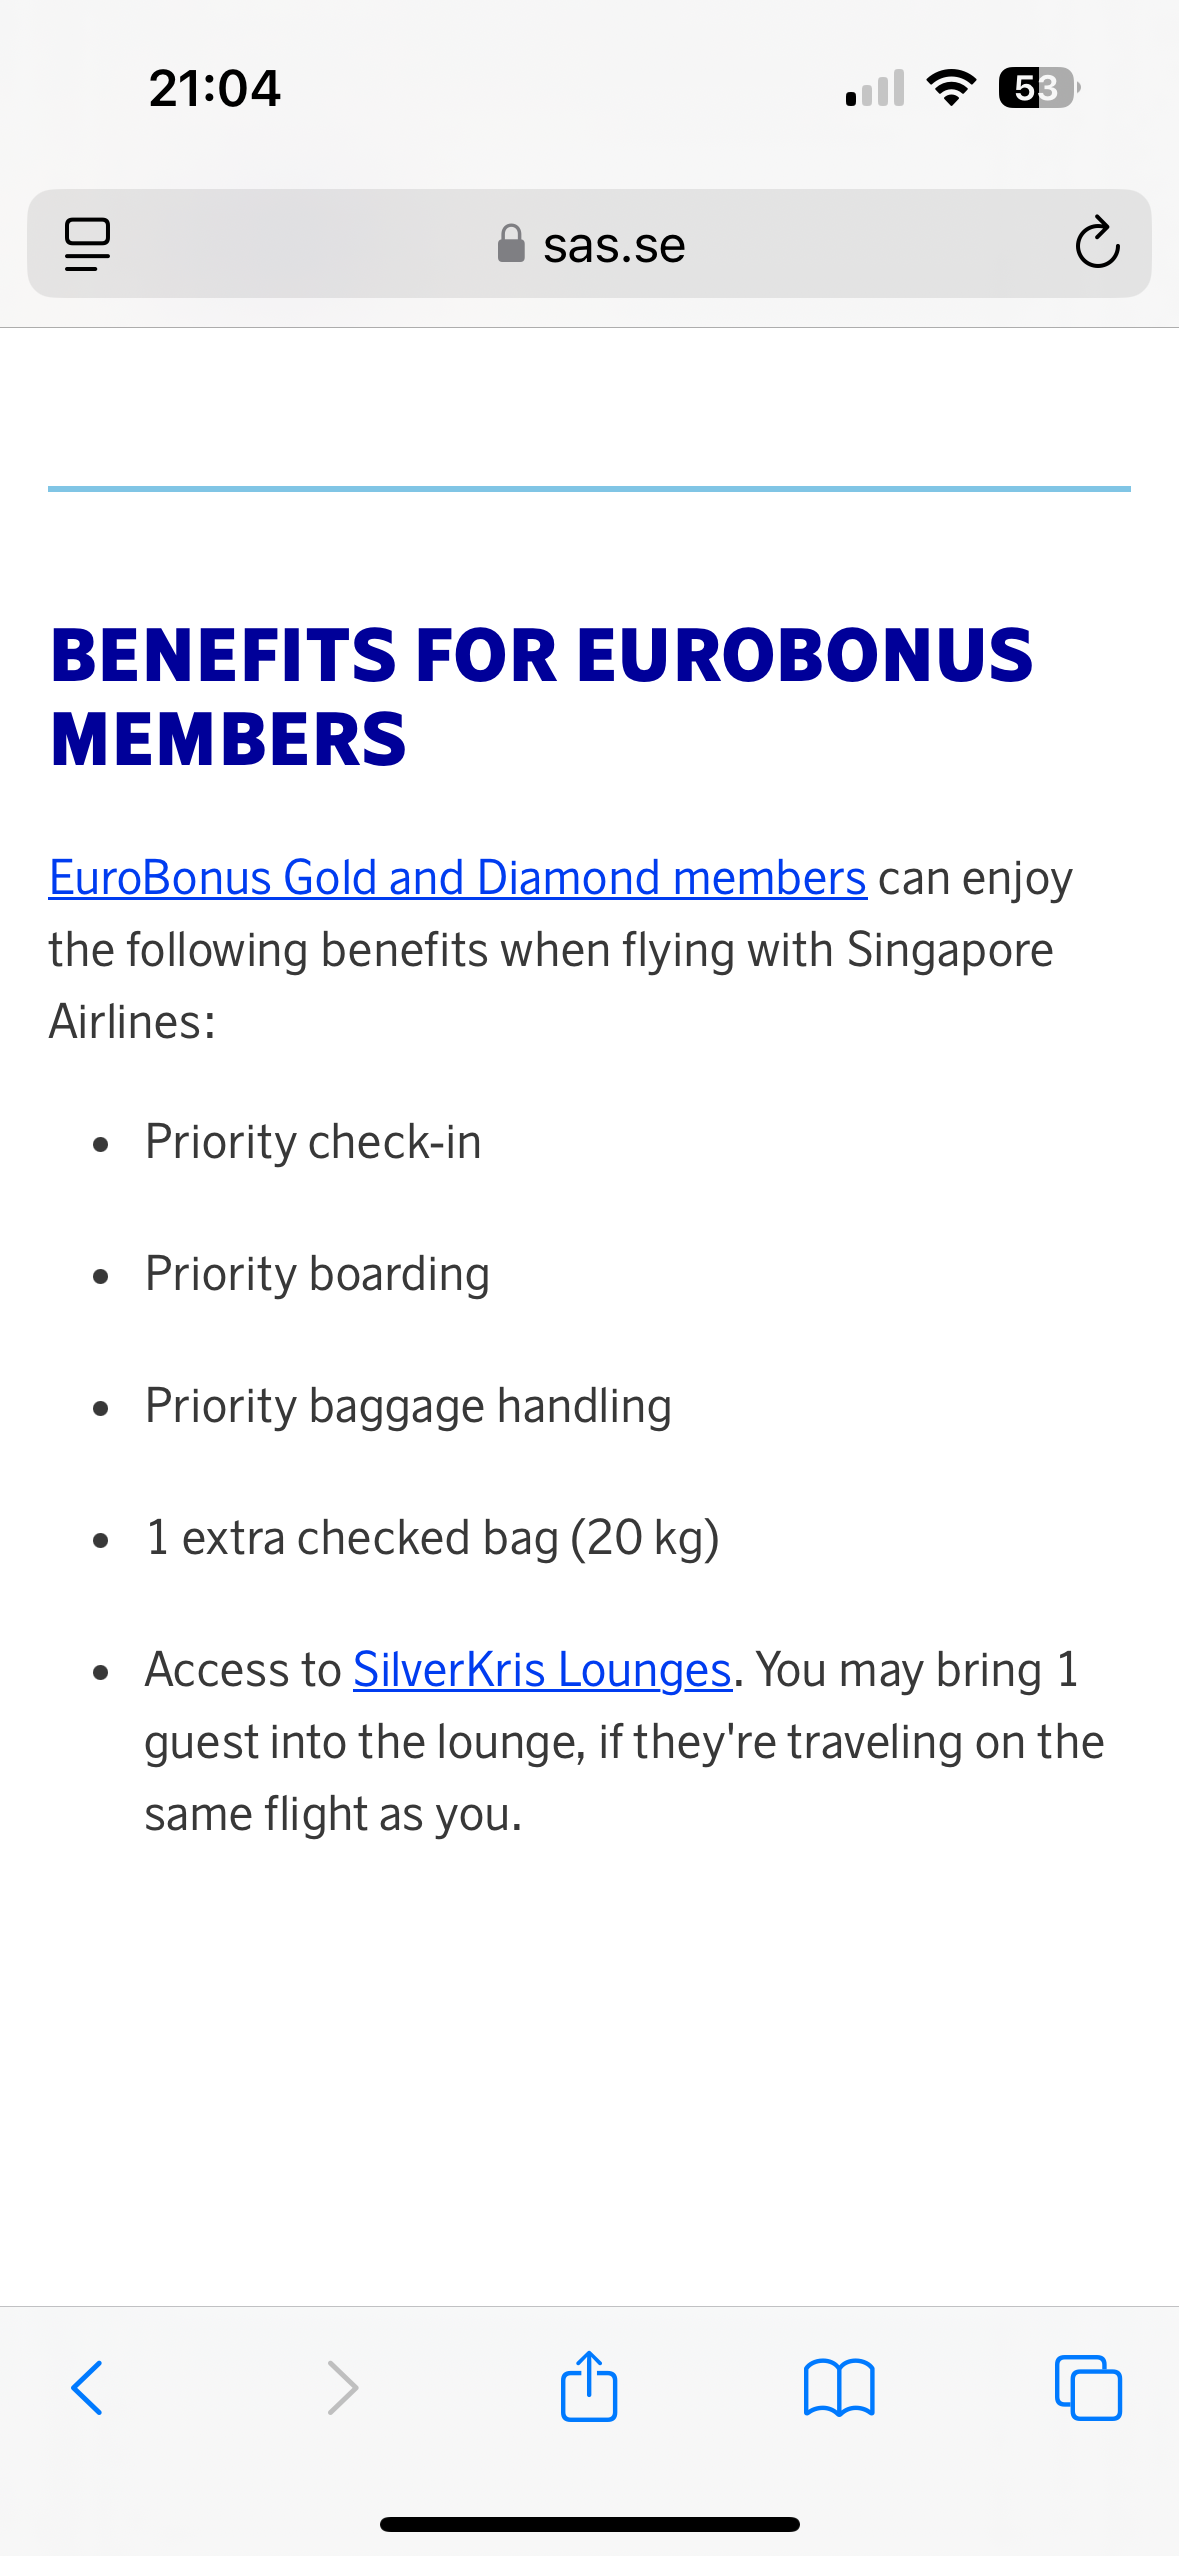
Task: Tap the 1 extra checked bag item
Action: (432, 1538)
